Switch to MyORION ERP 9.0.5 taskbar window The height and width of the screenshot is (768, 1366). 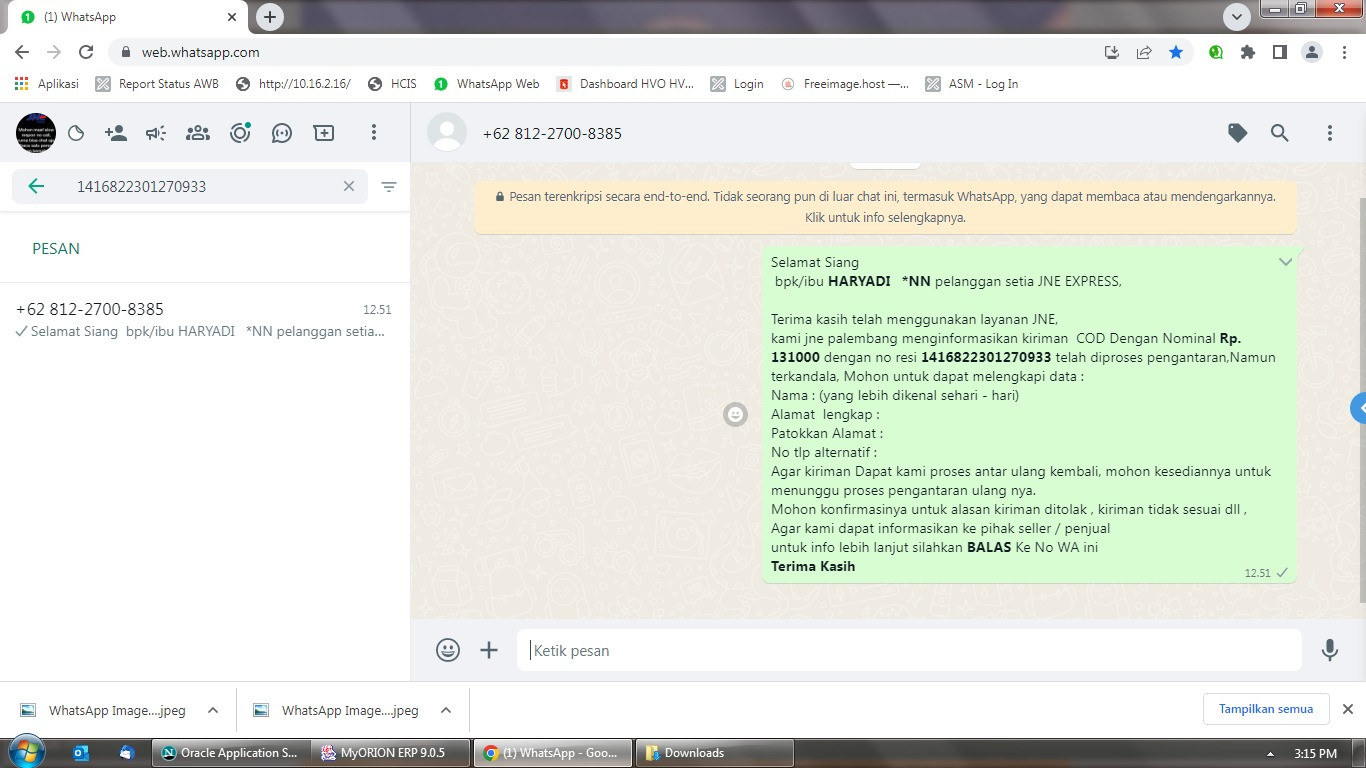tap(391, 753)
